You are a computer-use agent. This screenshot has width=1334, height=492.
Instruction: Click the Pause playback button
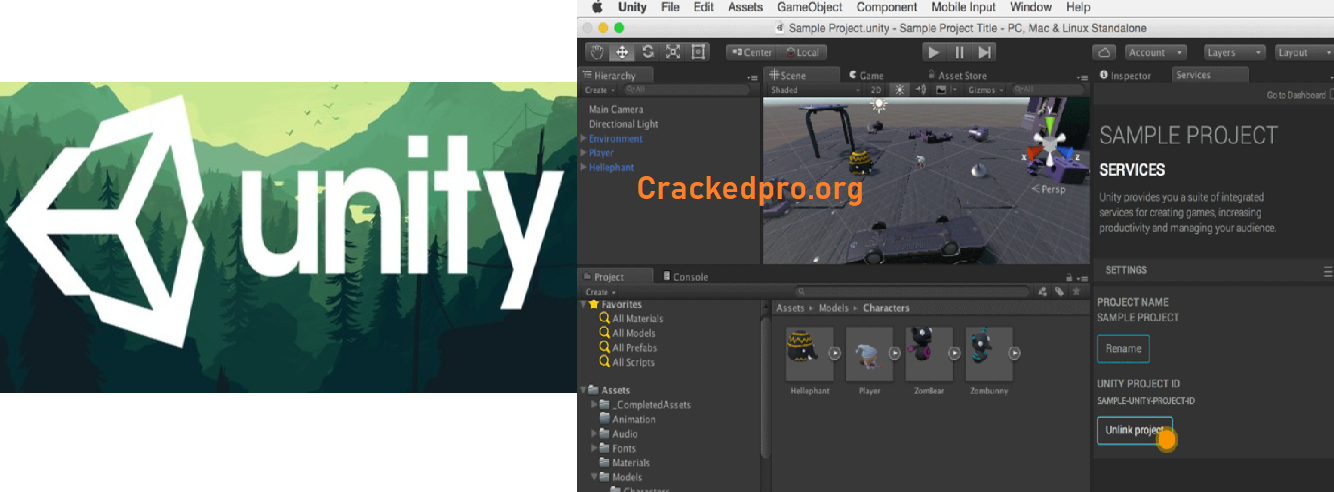[x=960, y=52]
